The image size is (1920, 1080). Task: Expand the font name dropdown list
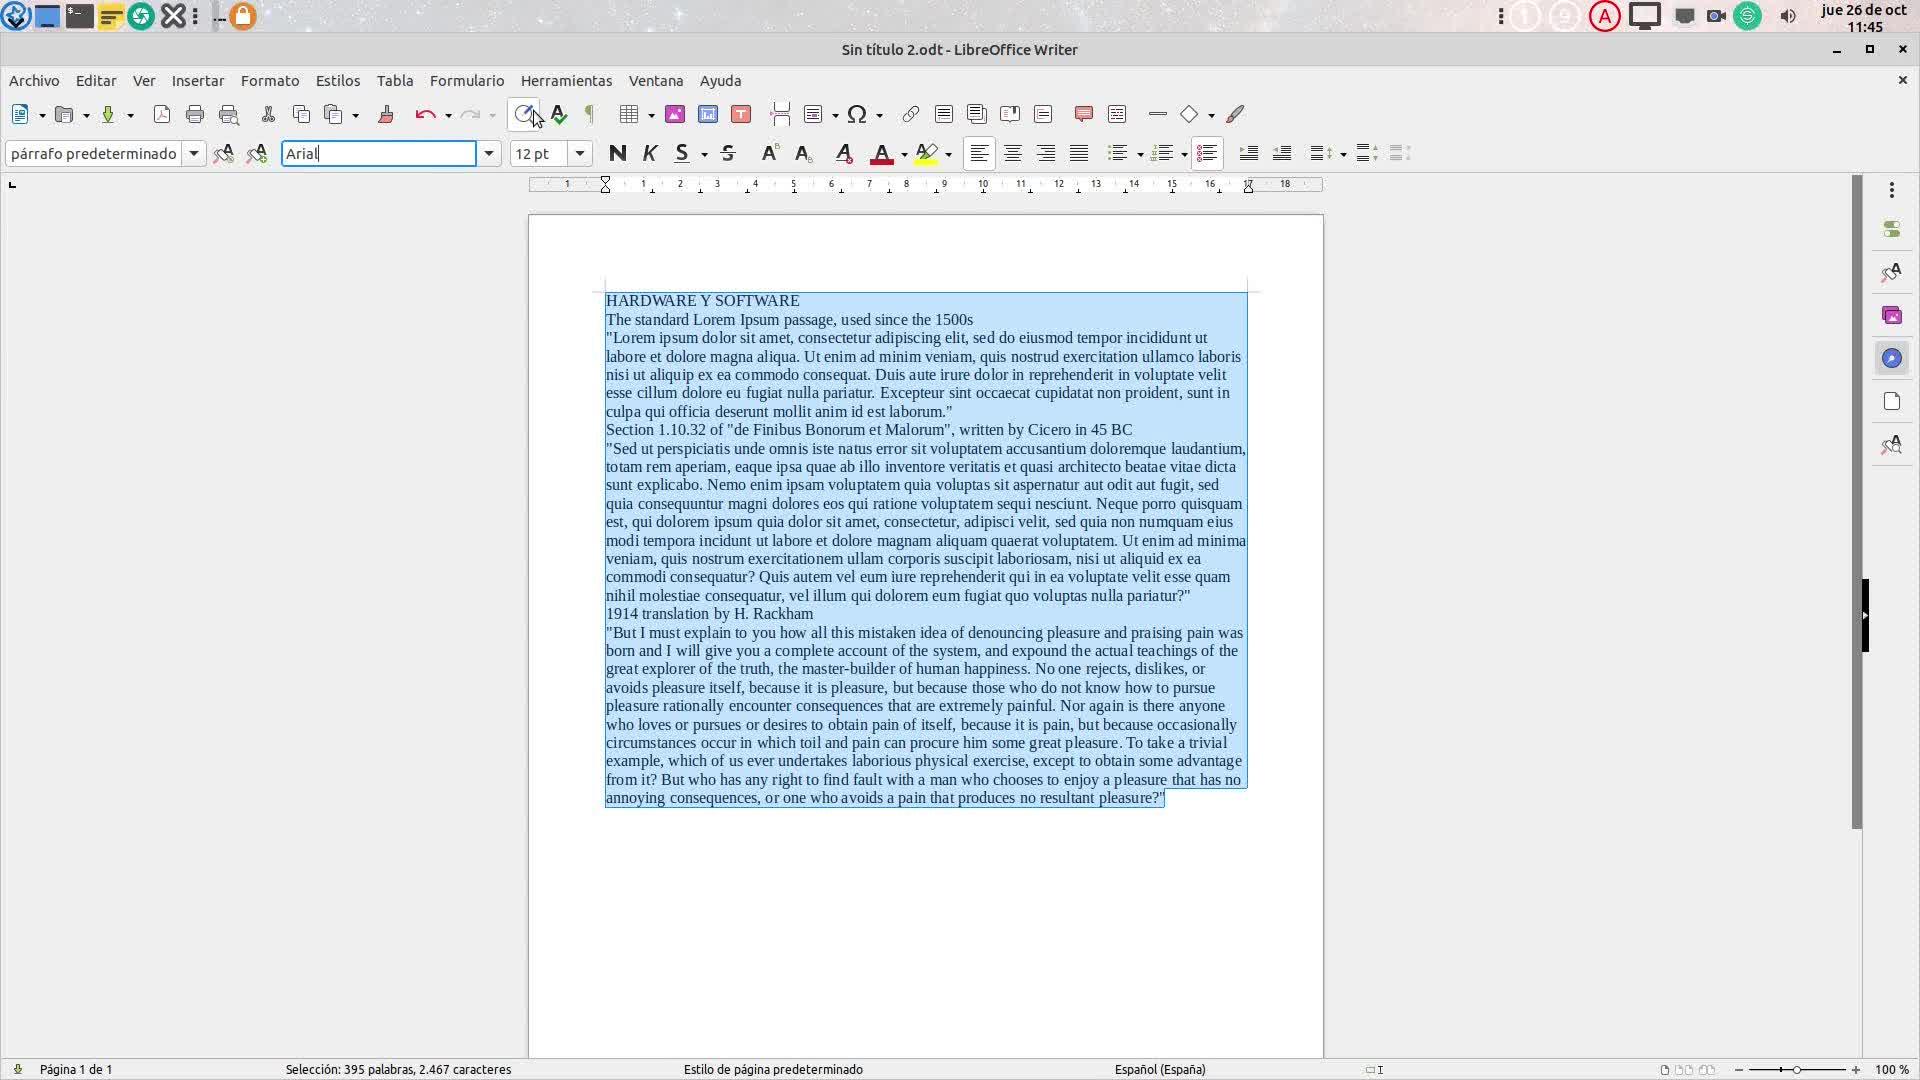click(489, 154)
